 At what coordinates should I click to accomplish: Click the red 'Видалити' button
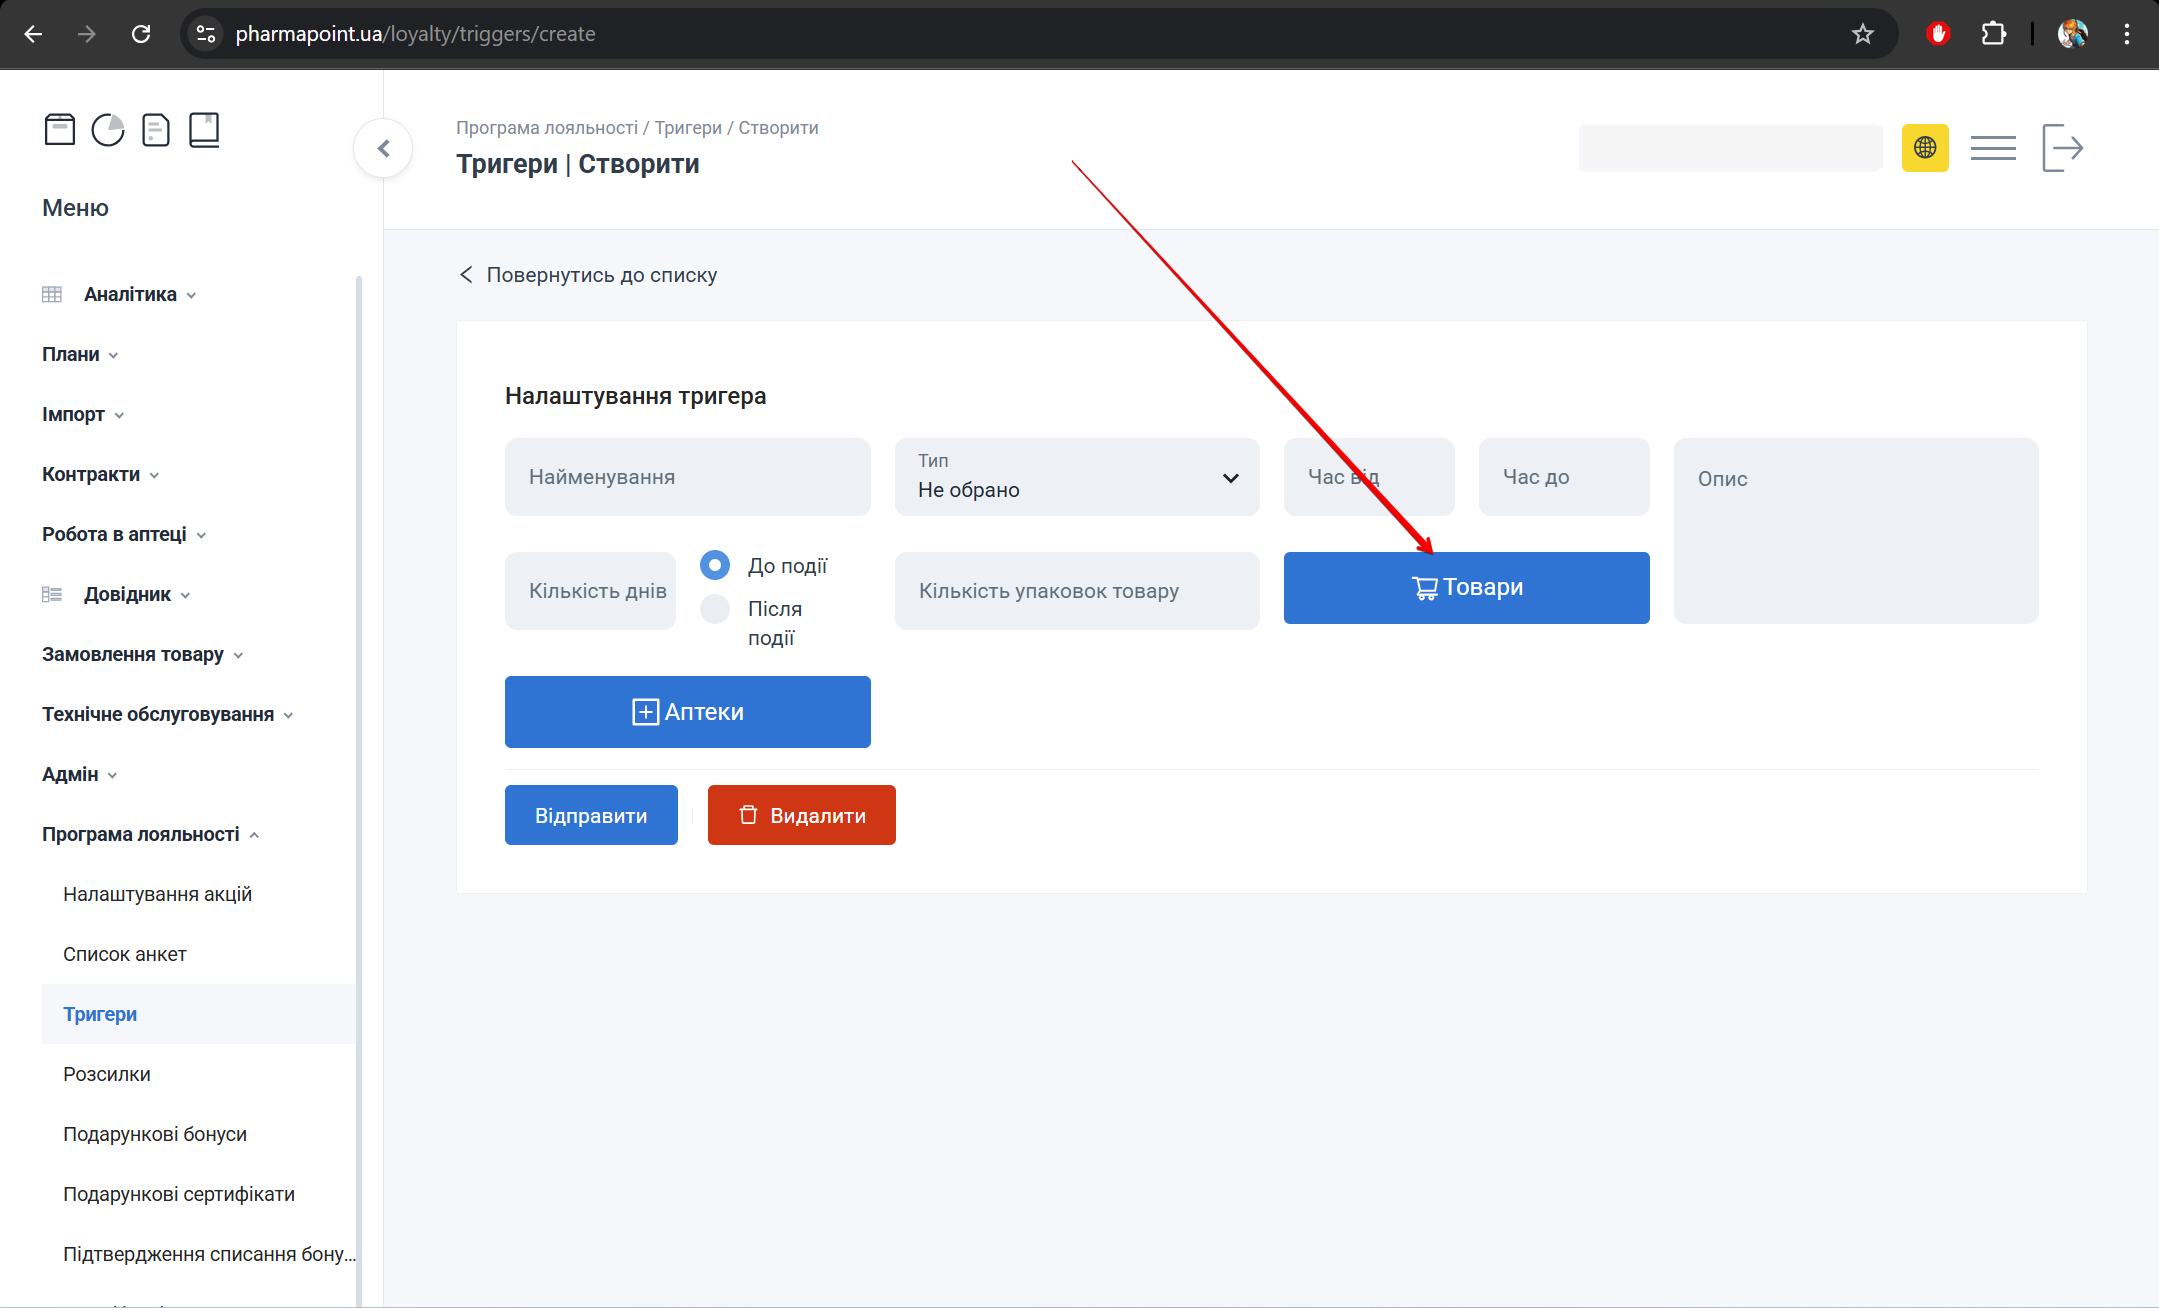tap(801, 815)
